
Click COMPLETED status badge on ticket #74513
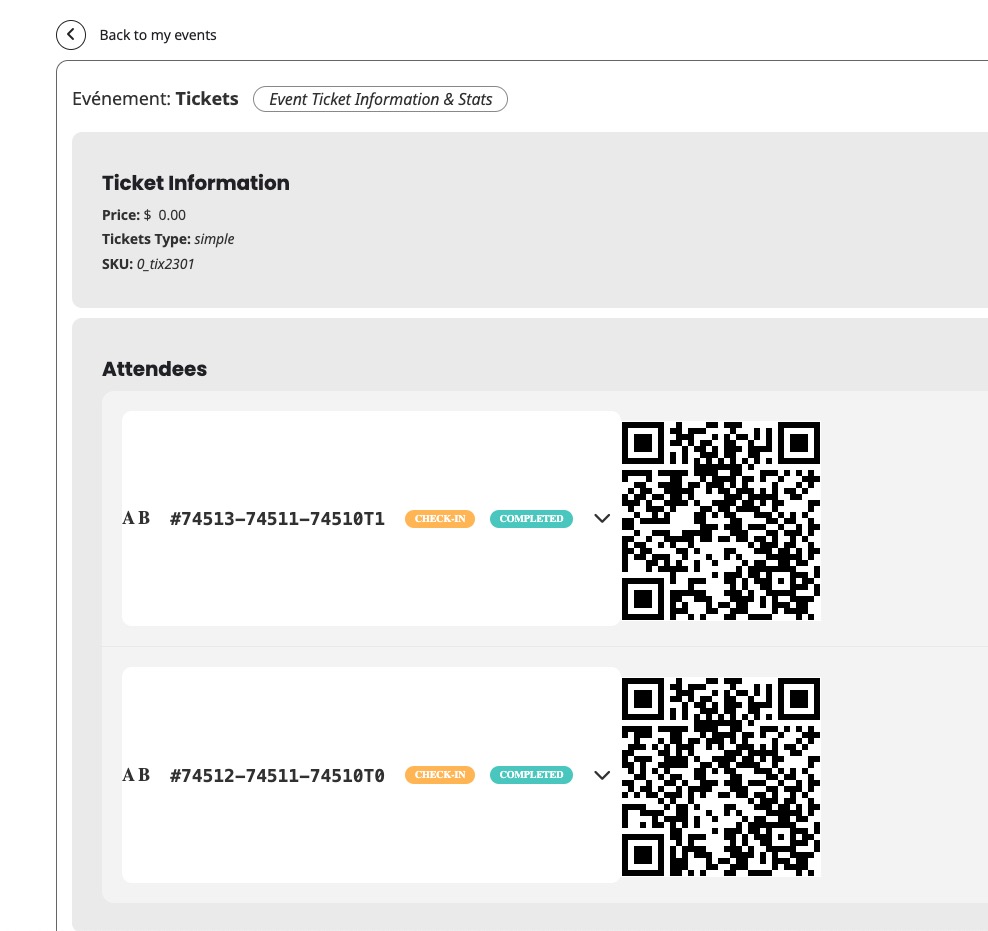[x=531, y=519]
